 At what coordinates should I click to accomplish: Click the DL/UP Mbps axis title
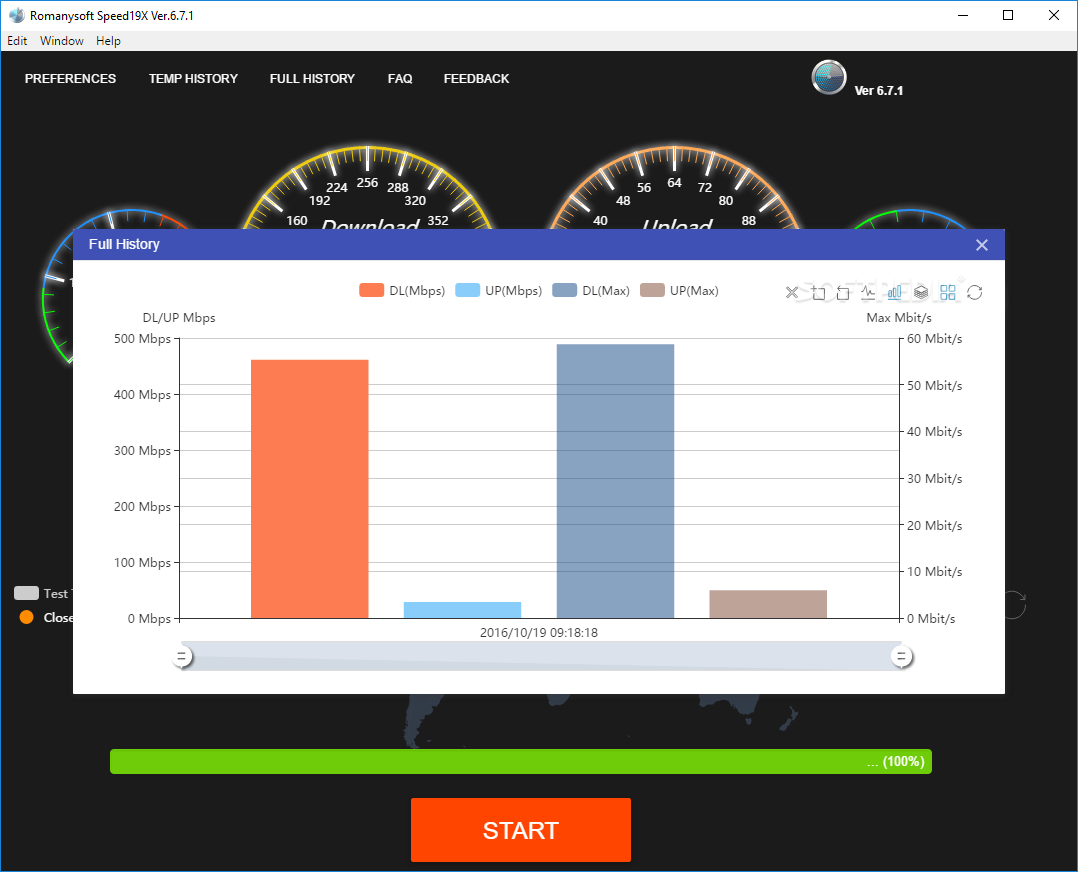pos(179,318)
